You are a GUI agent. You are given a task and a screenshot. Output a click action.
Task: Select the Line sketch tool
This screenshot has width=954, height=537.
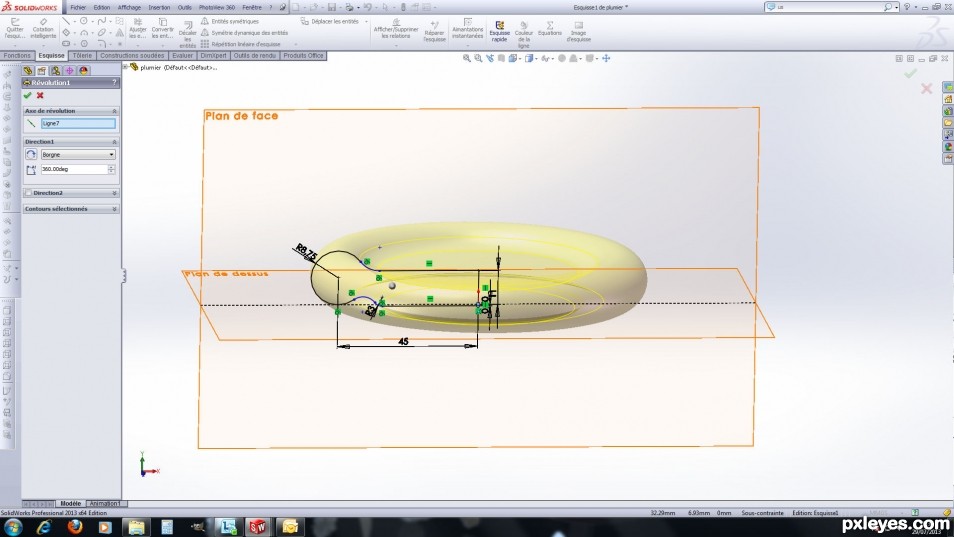[x=66, y=21]
